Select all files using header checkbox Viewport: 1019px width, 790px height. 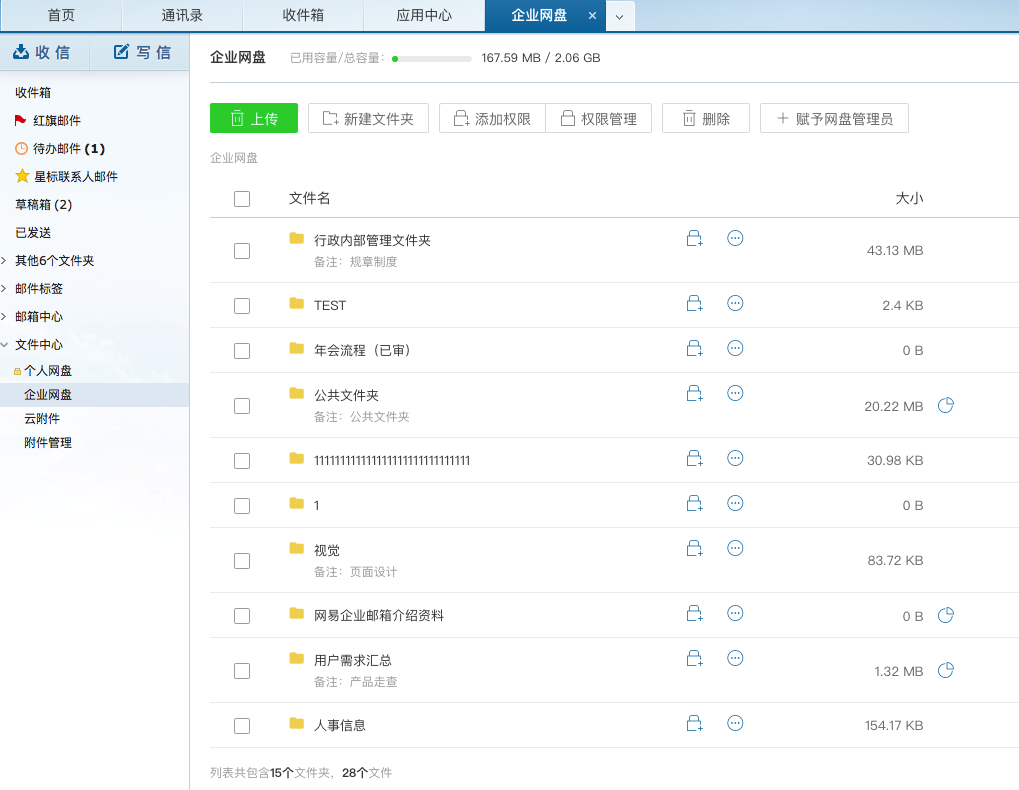242,199
